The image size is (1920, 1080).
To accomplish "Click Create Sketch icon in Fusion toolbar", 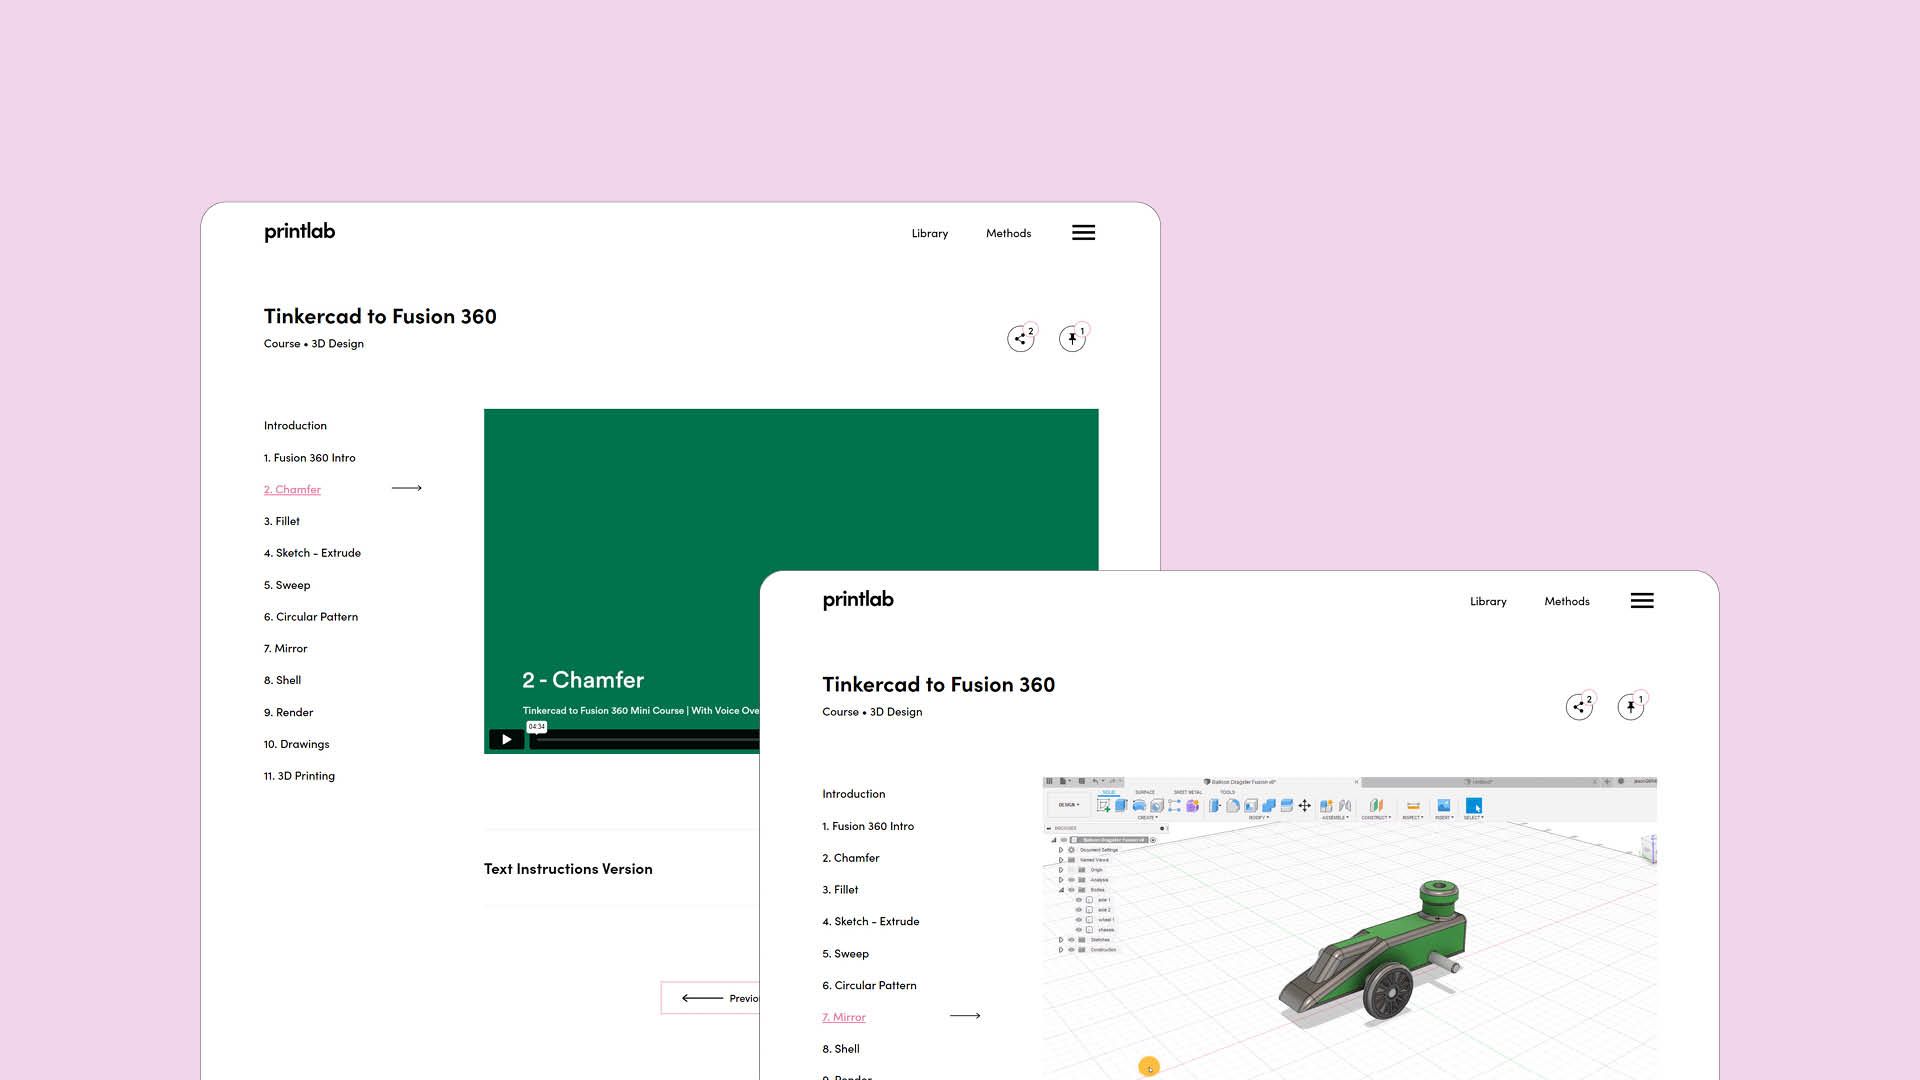I will pos(1103,806).
